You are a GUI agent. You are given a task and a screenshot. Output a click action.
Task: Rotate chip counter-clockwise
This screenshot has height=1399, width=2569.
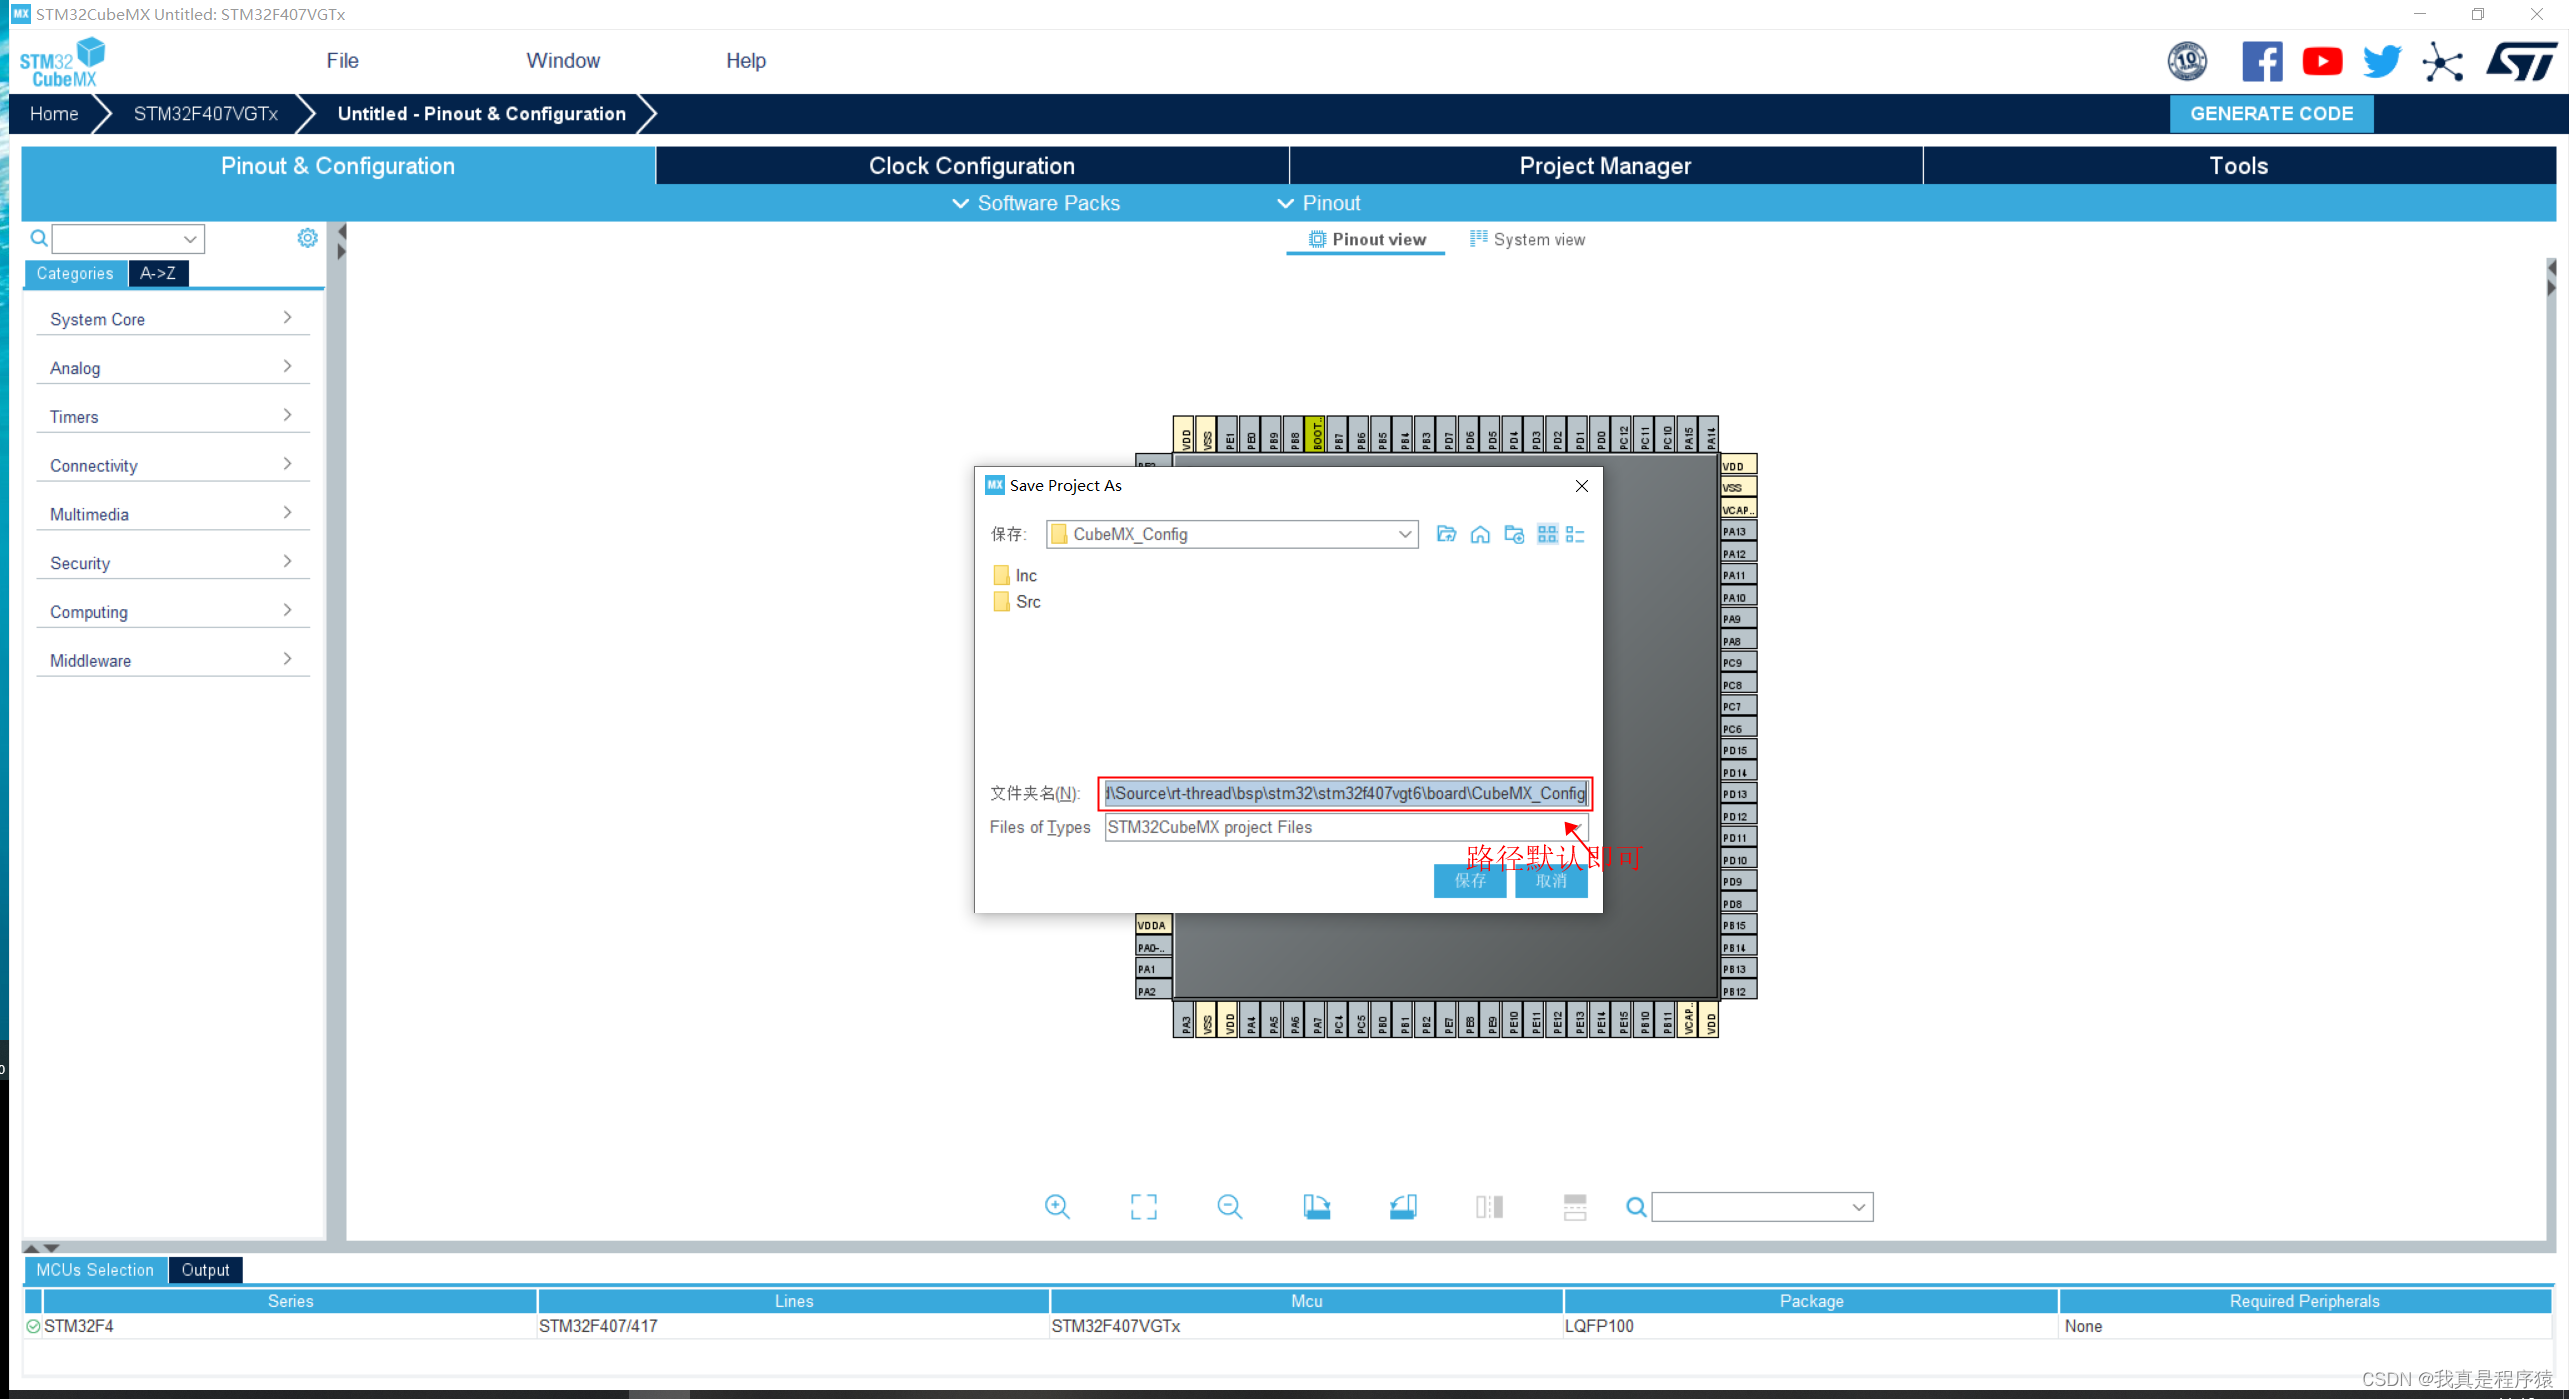pyautogui.click(x=1402, y=1206)
